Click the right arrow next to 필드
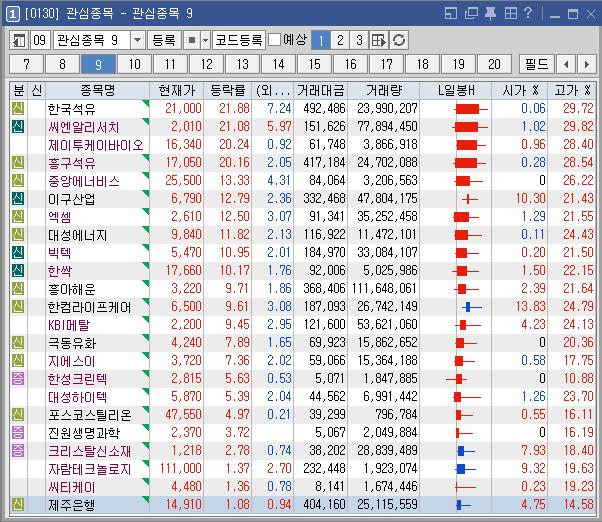602x522 pixels. click(x=586, y=64)
